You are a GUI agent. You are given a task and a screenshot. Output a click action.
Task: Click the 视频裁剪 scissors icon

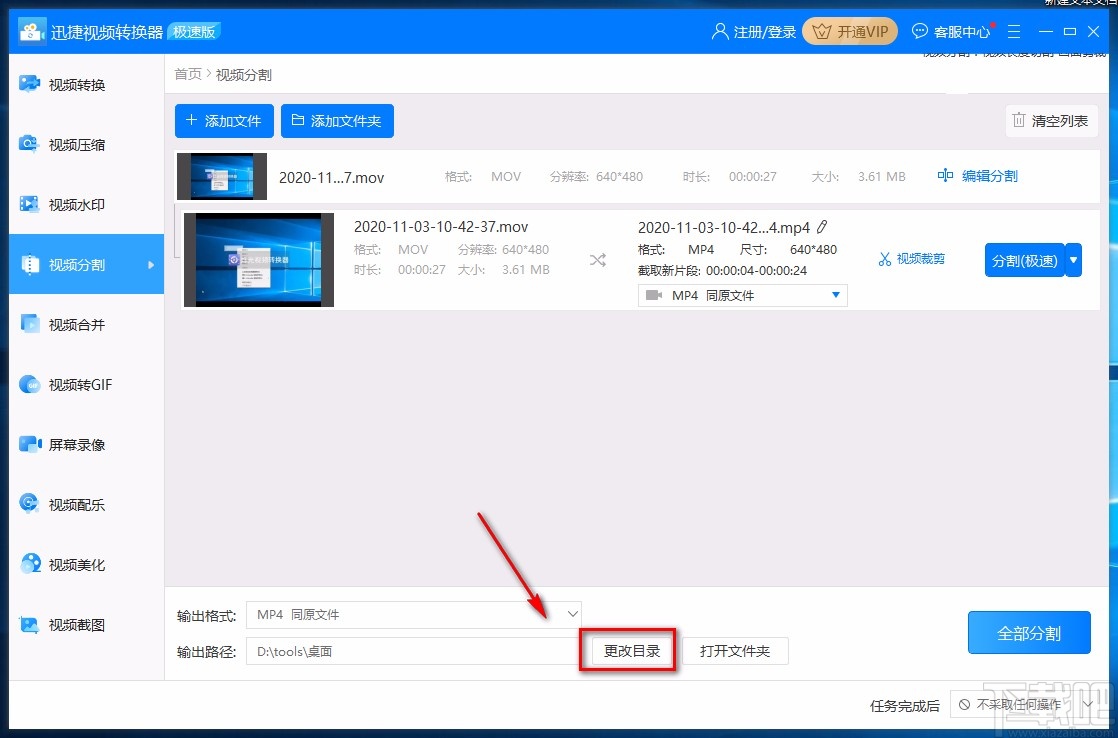[885, 259]
